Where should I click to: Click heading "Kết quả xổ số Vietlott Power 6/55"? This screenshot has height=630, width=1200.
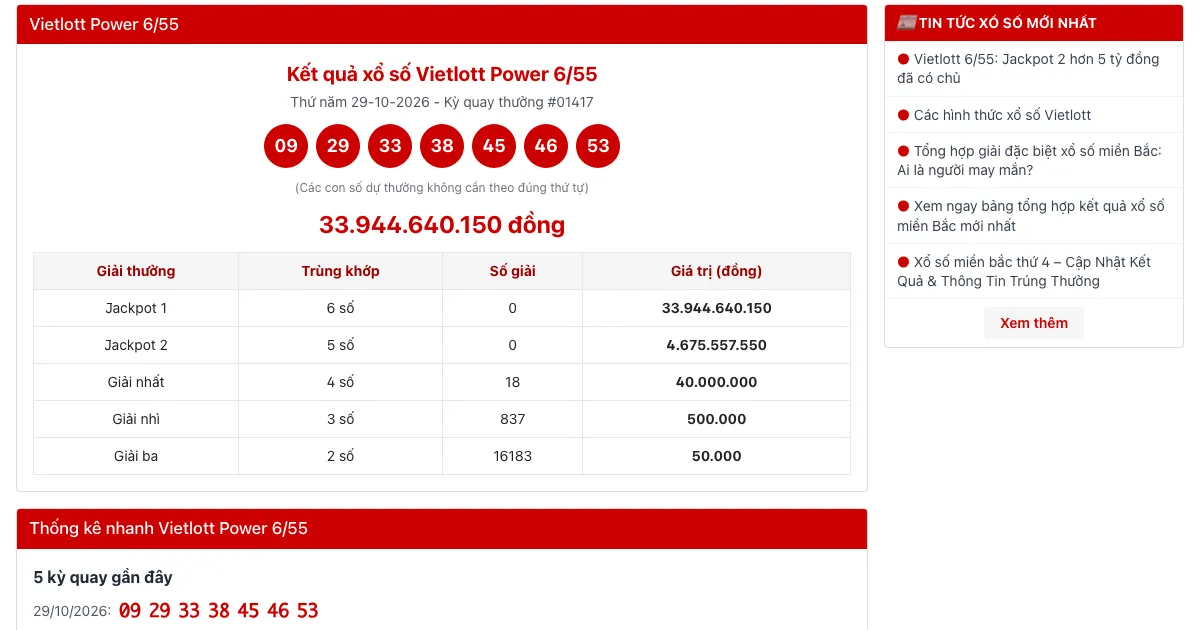click(x=442, y=74)
